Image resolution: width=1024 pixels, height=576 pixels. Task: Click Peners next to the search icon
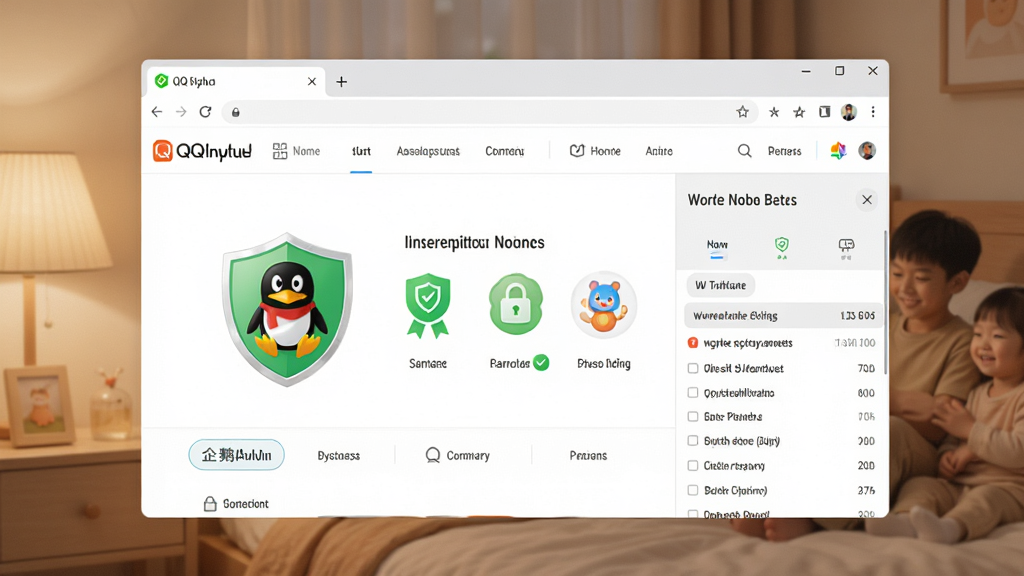[x=784, y=151]
